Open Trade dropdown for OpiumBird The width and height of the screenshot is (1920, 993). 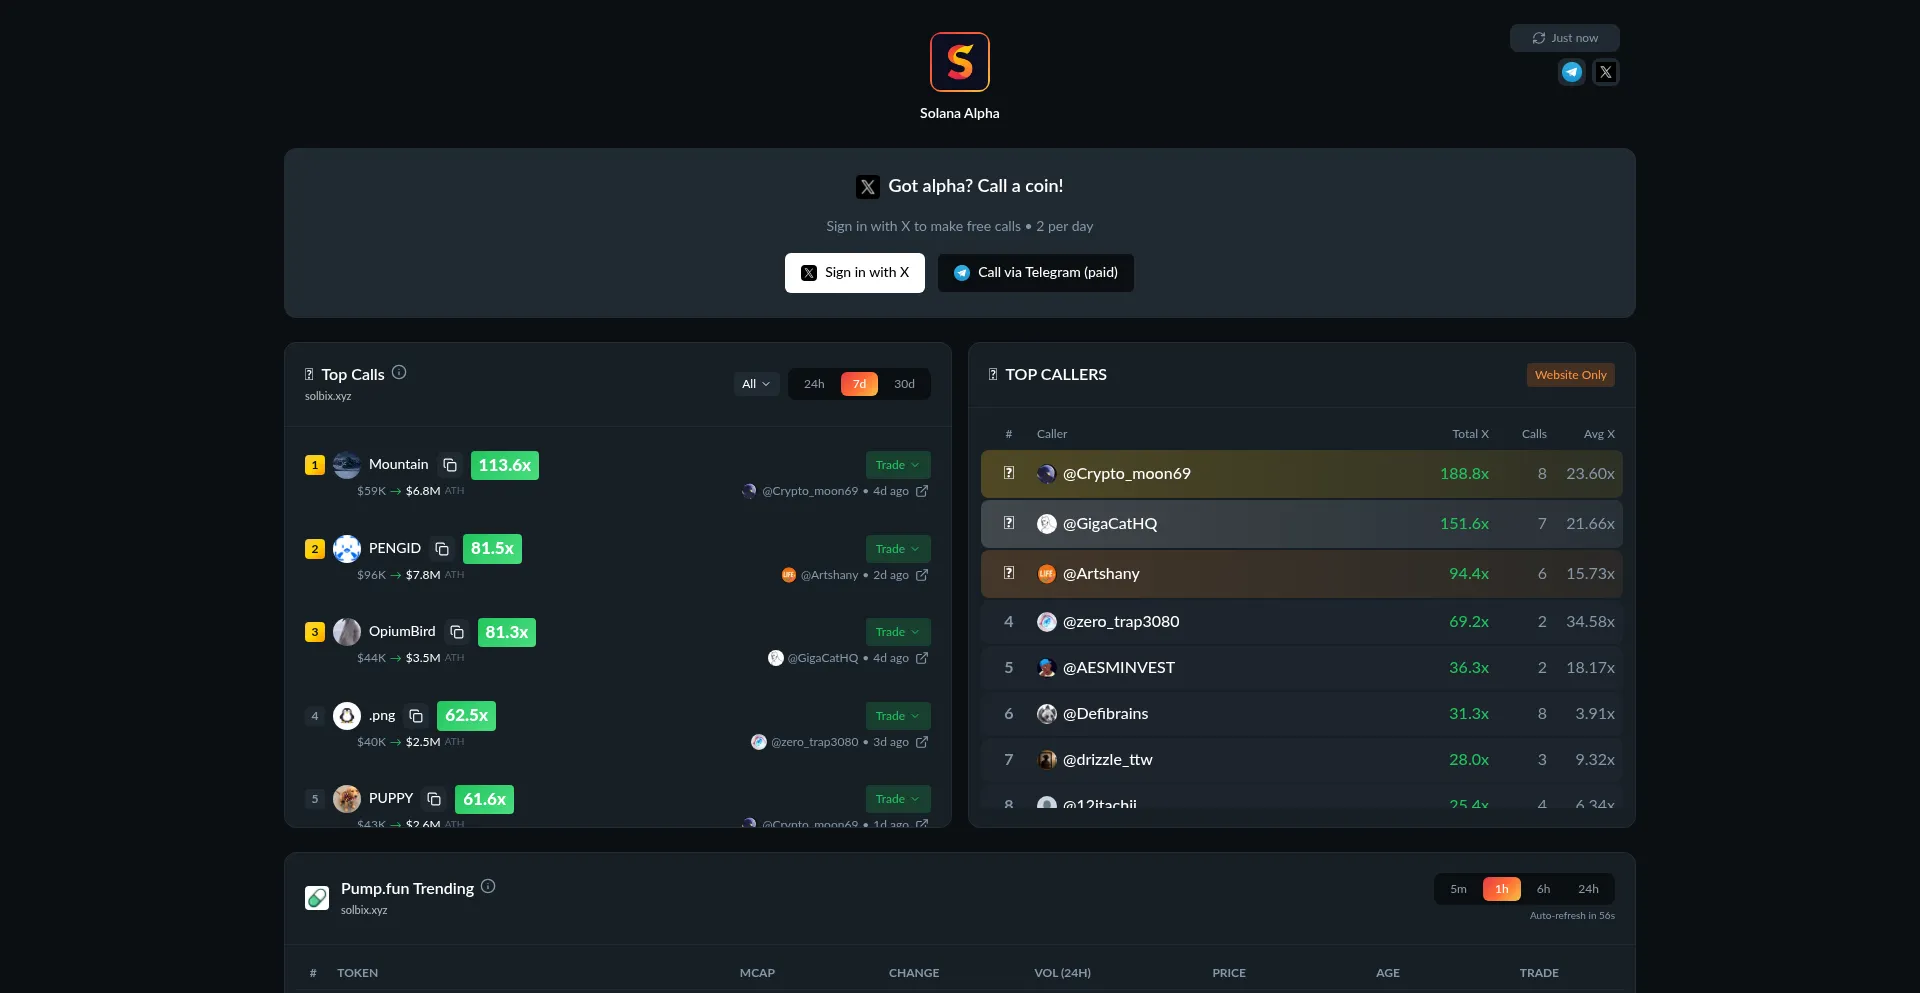(898, 632)
